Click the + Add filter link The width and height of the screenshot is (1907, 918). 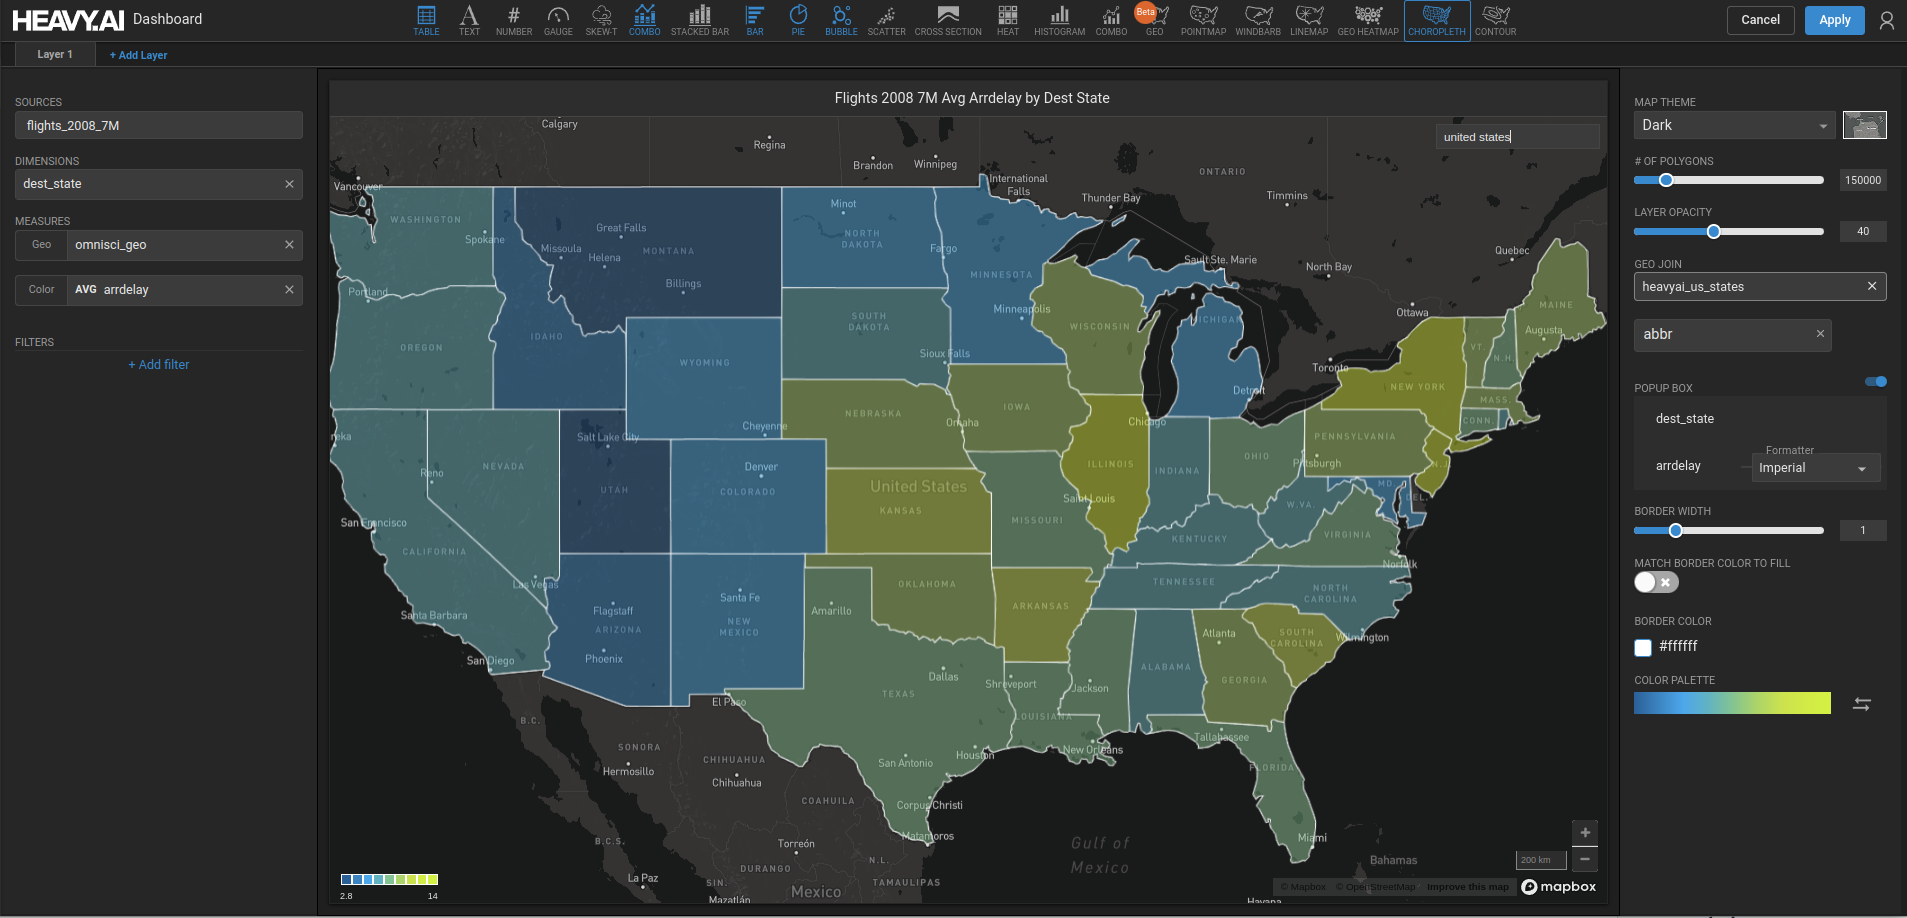158,365
